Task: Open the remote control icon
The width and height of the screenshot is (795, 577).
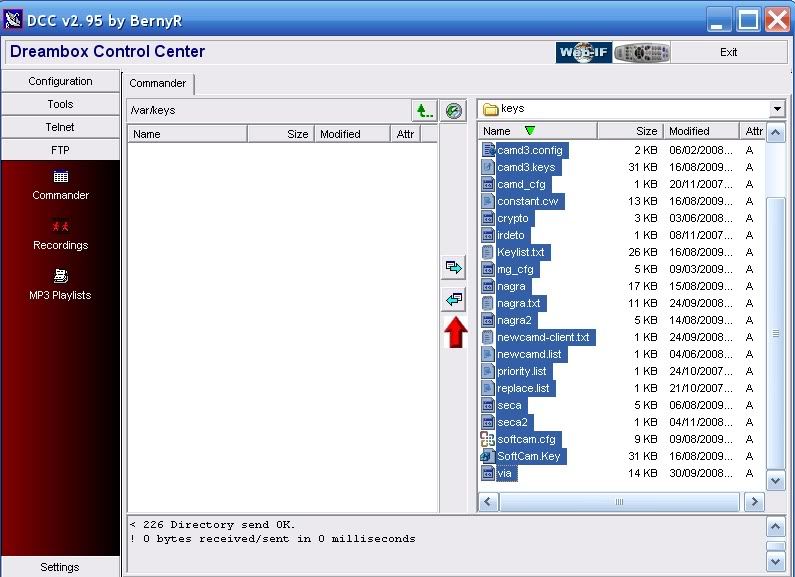Action: coord(641,52)
